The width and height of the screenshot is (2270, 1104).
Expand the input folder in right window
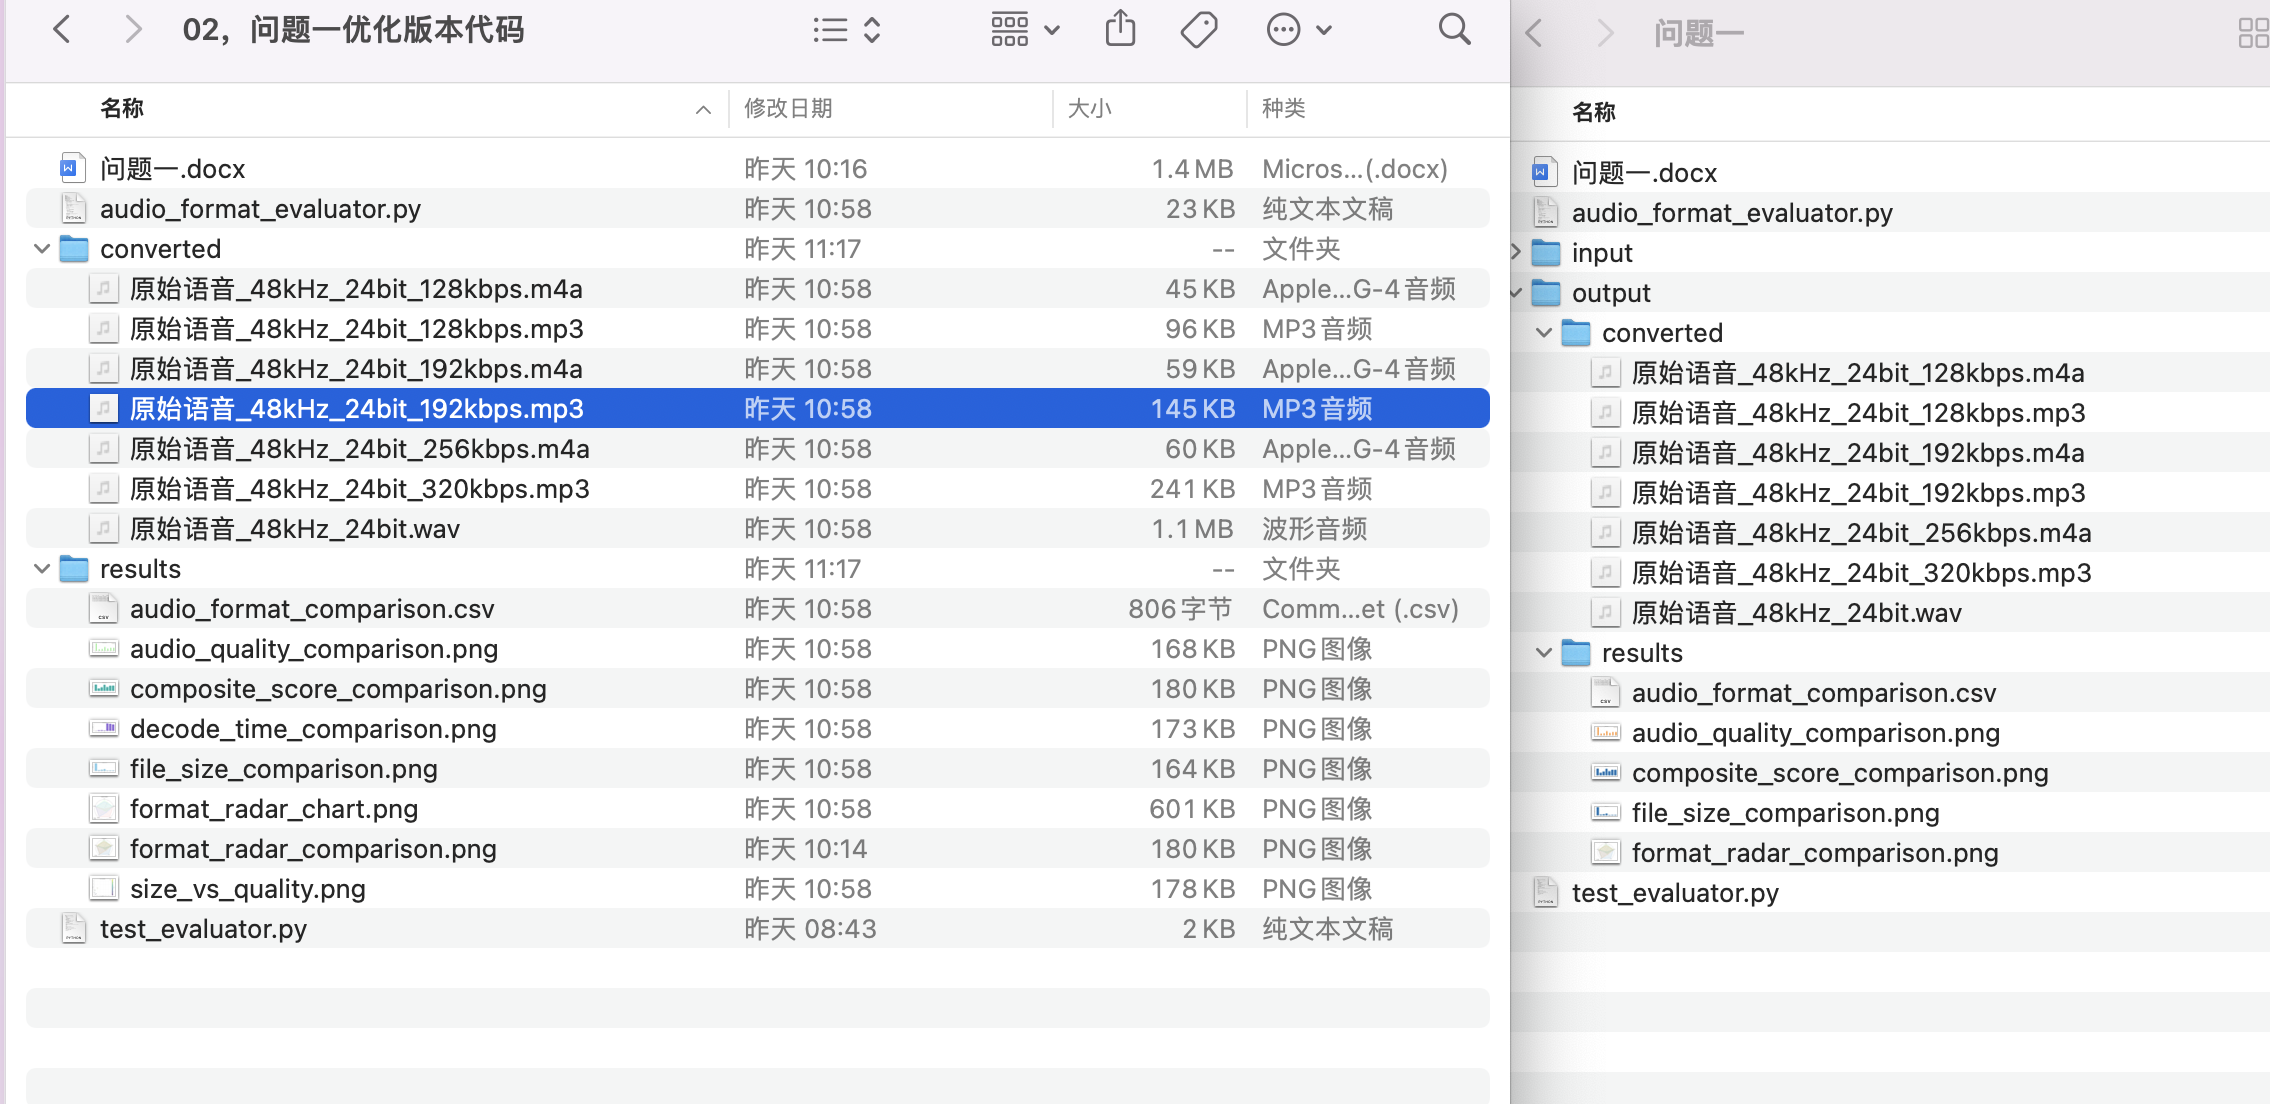click(1516, 253)
